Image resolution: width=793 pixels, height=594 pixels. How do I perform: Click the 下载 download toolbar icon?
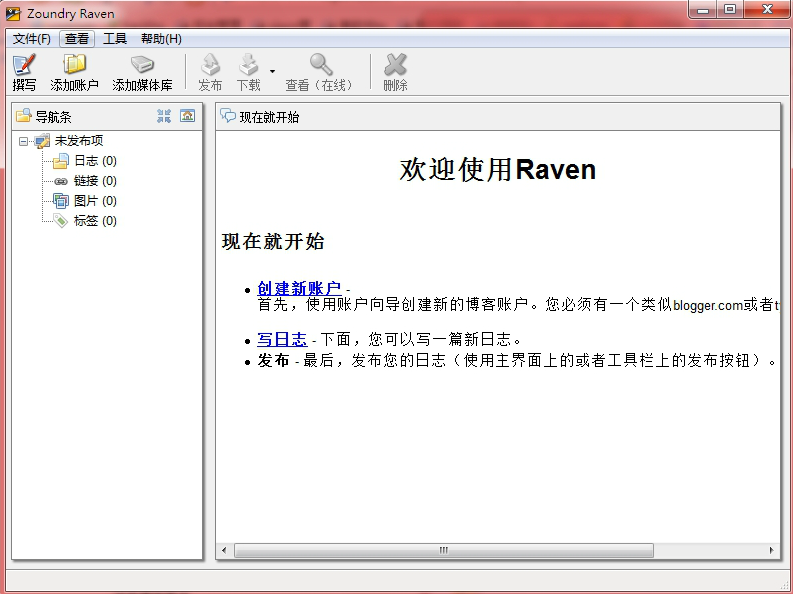pyautogui.click(x=248, y=64)
